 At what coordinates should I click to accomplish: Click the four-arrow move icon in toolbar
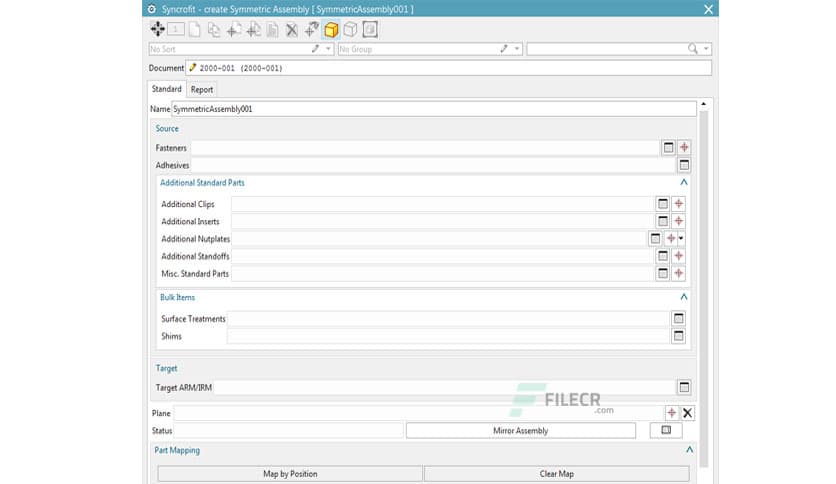(x=157, y=29)
